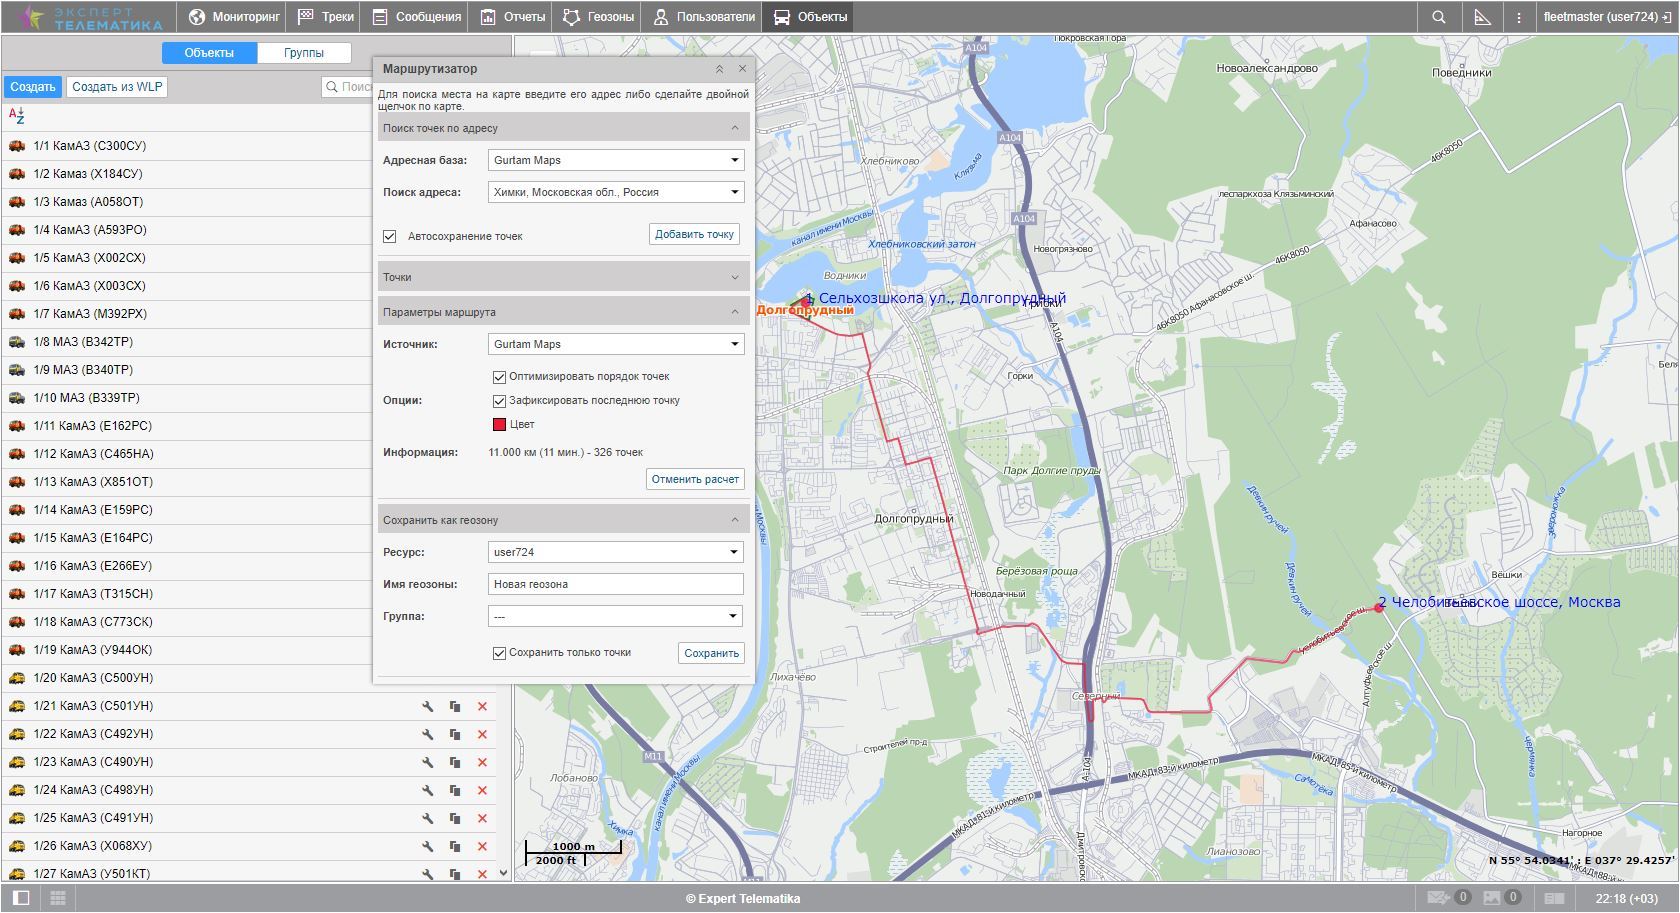Click the Создать button

point(33,87)
